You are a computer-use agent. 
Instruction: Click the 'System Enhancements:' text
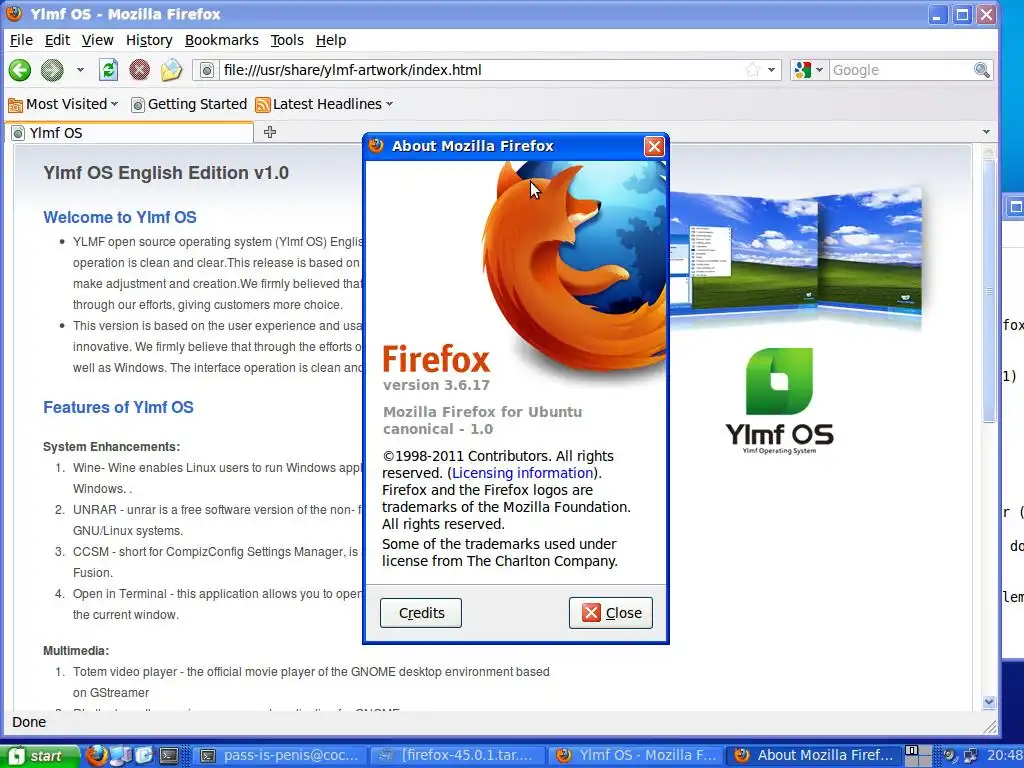pos(112,447)
